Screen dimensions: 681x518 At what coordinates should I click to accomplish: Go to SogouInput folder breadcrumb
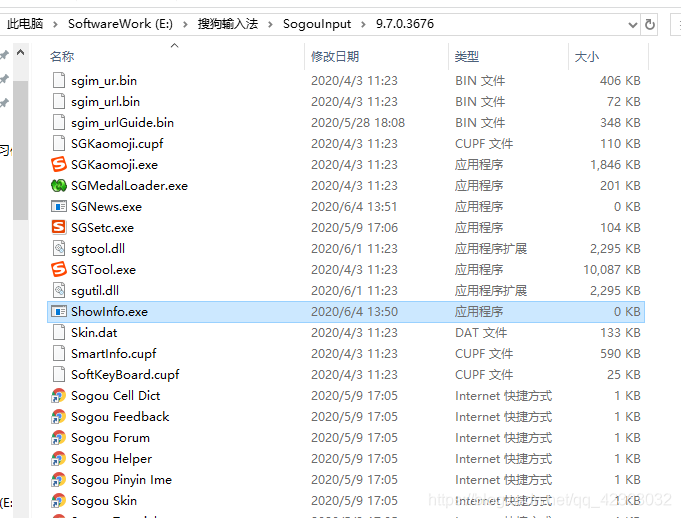(x=317, y=24)
